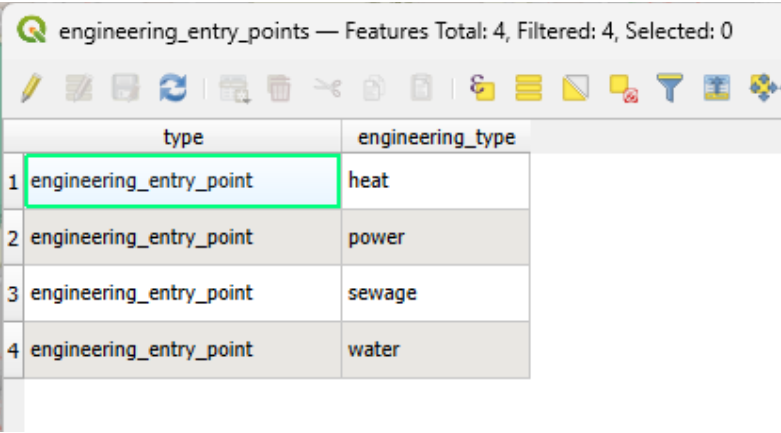Viewport: 781px width, 433px height.
Task: Click the 'sewage' cell in row 3
Action: click(x=435, y=293)
